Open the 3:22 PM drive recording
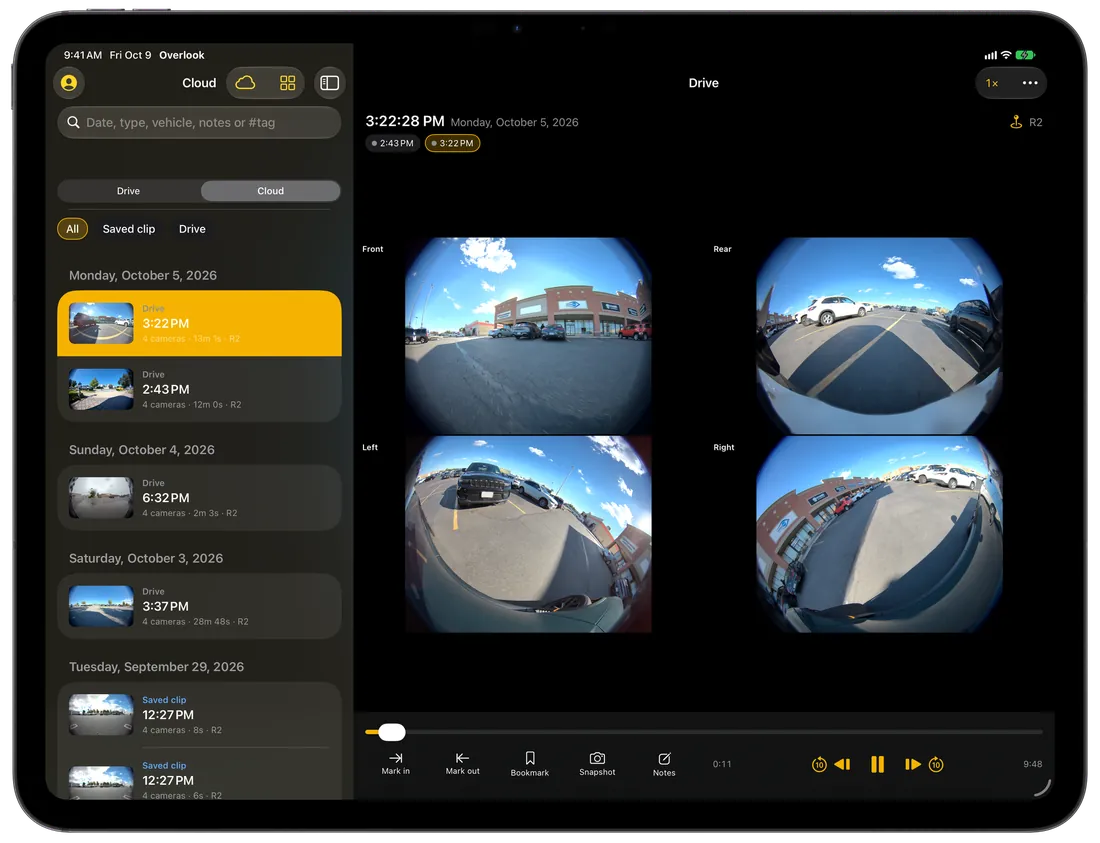 pyautogui.click(x=199, y=323)
